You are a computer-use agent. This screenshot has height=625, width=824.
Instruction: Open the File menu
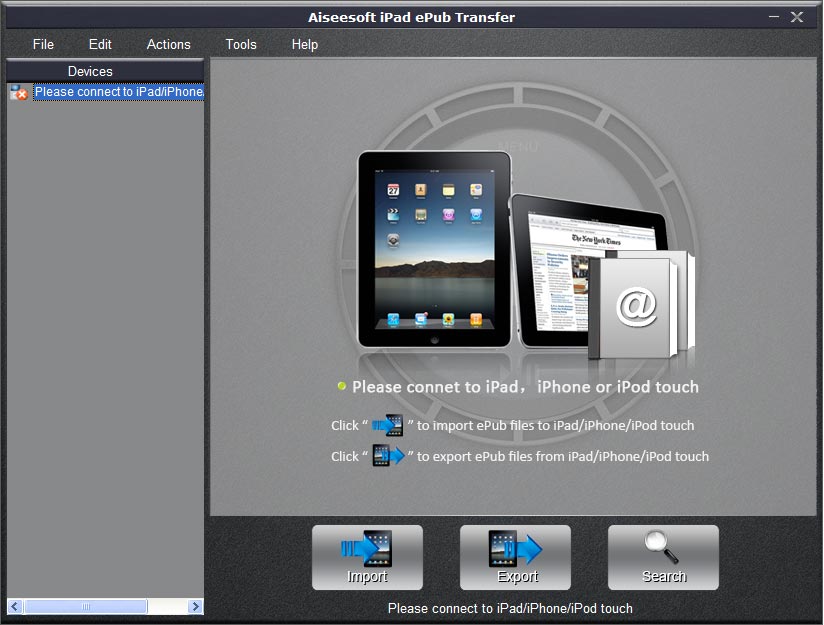click(43, 44)
